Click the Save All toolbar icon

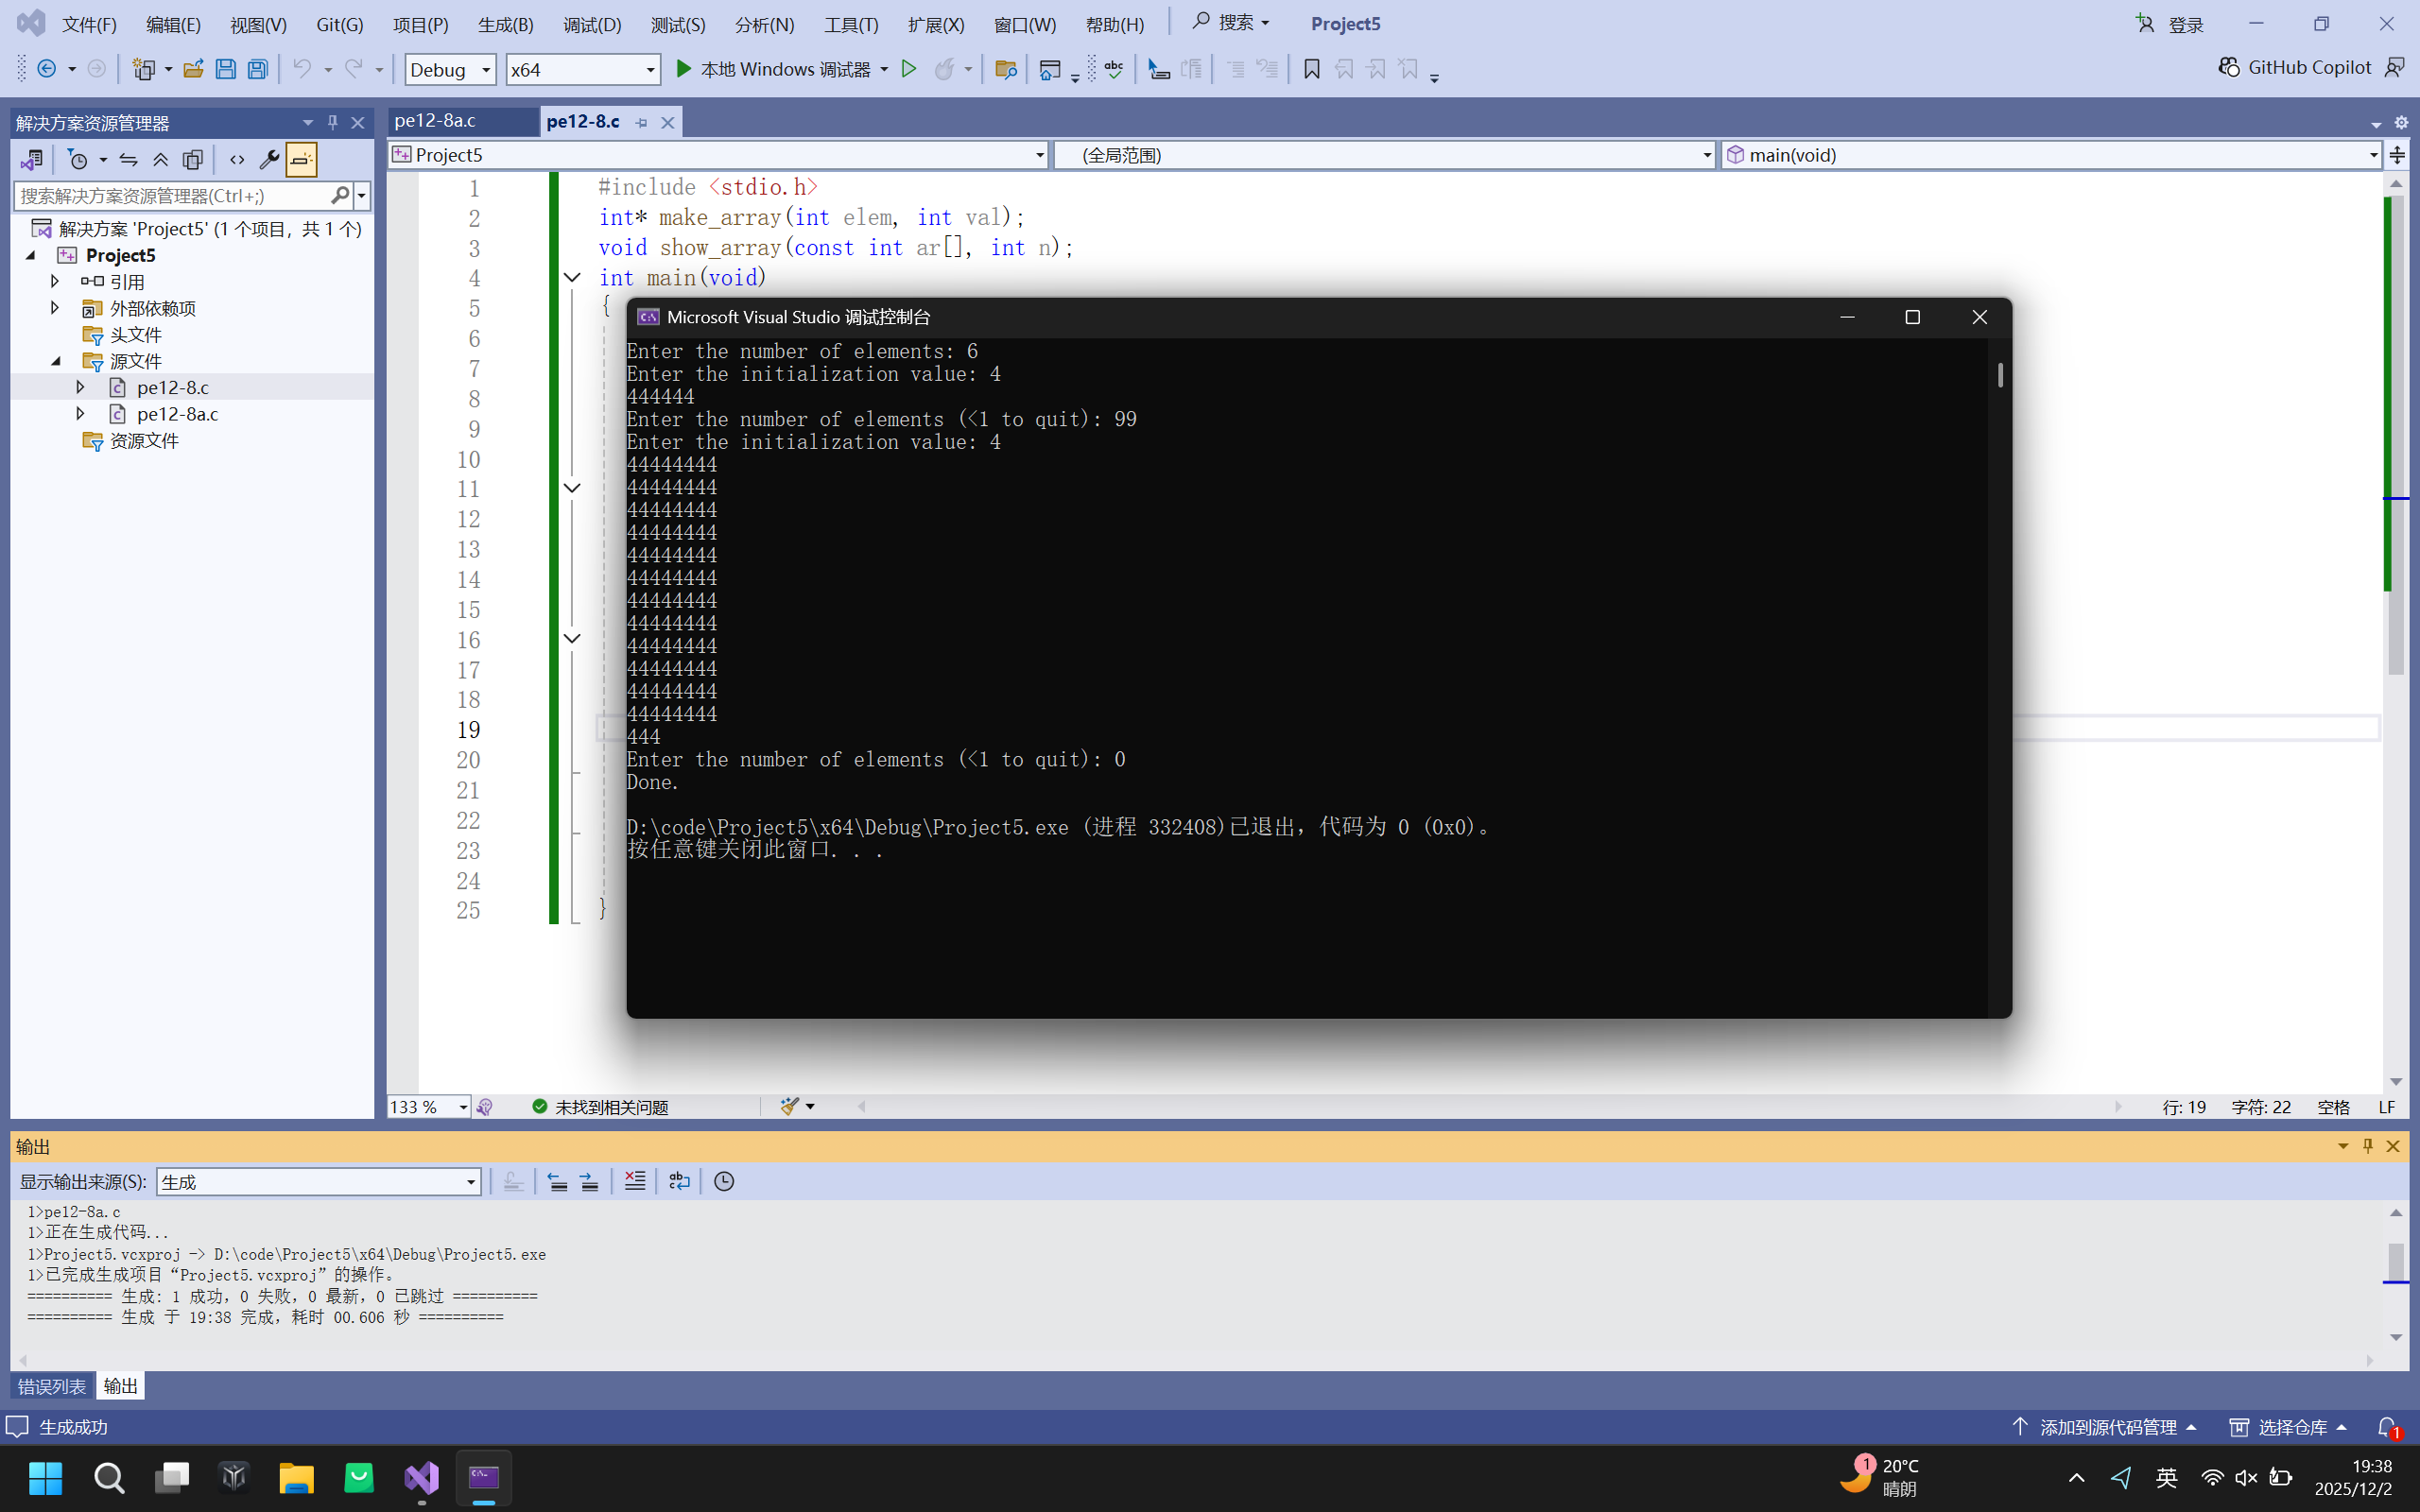pyautogui.click(x=257, y=69)
